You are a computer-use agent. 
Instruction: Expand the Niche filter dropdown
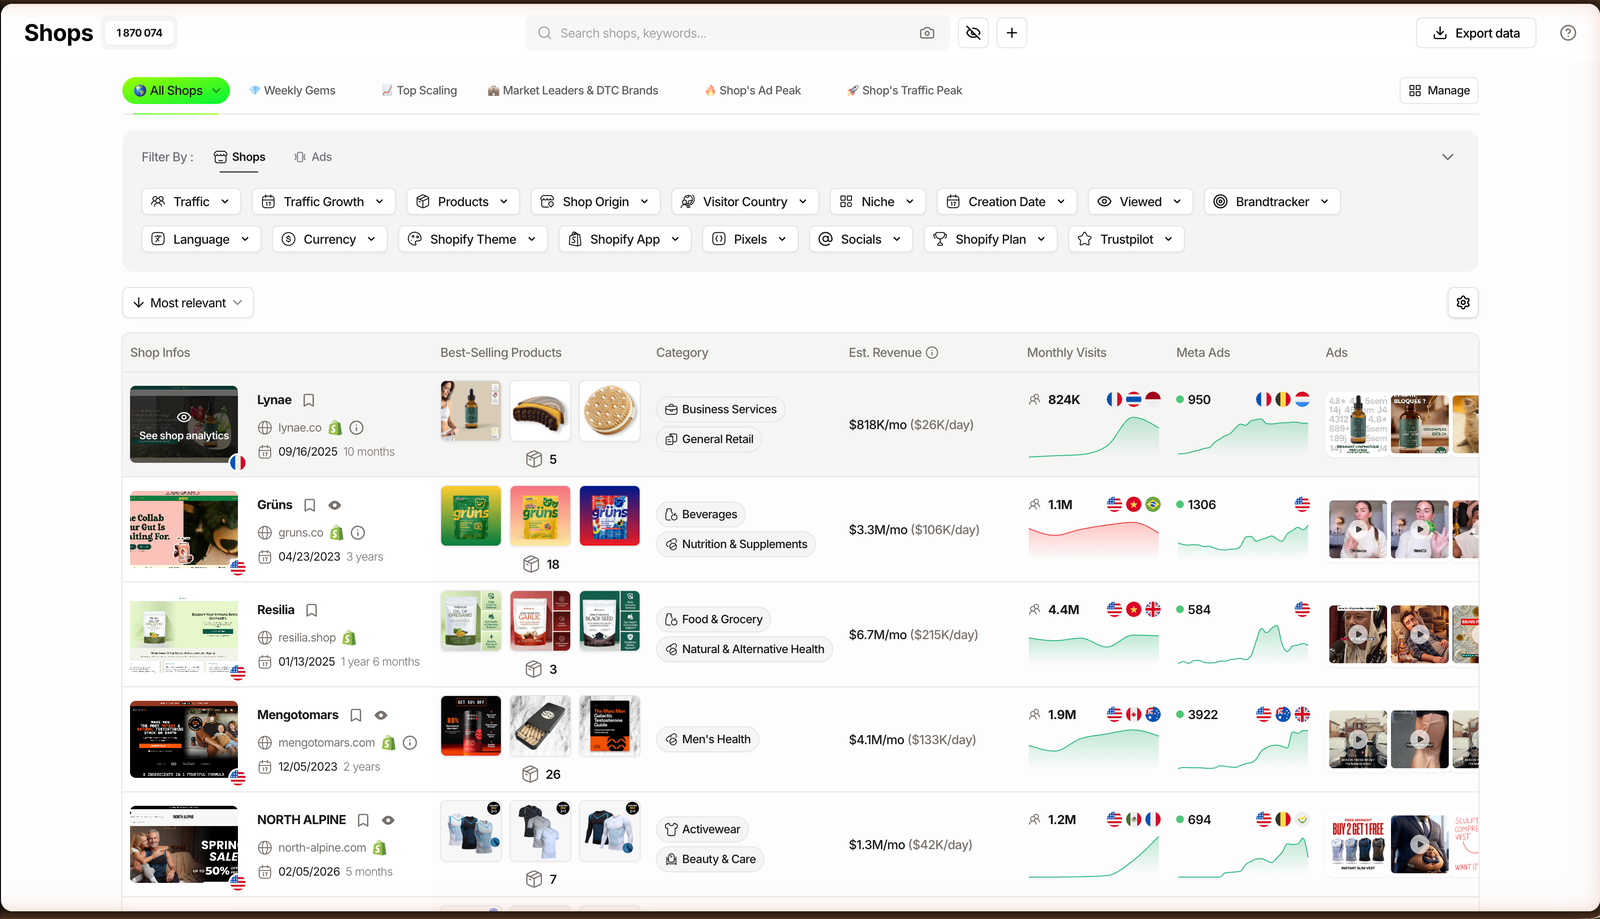[878, 201]
